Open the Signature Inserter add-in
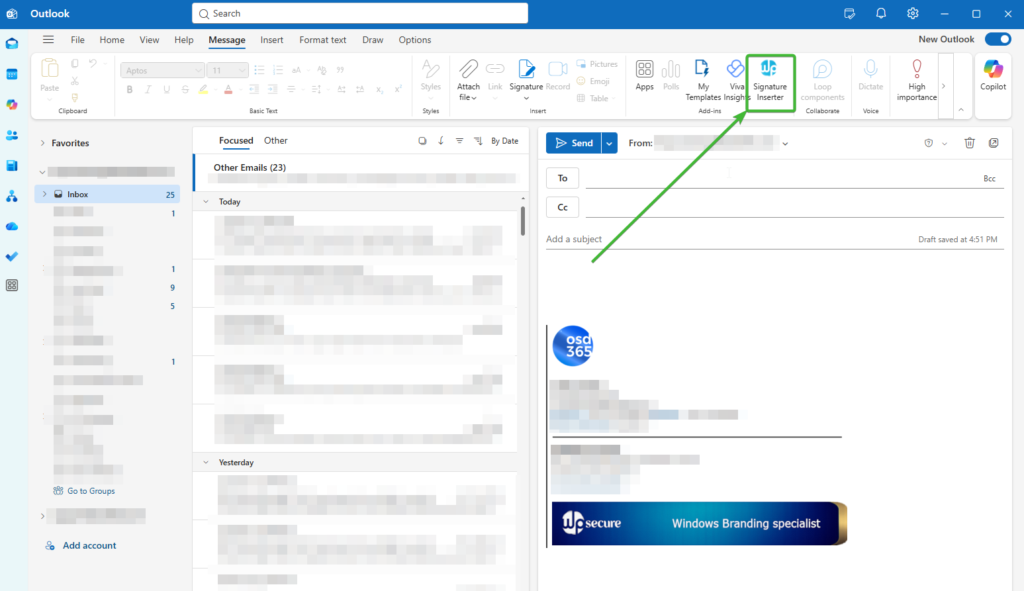Viewport: 1024px width, 591px height. tap(769, 80)
